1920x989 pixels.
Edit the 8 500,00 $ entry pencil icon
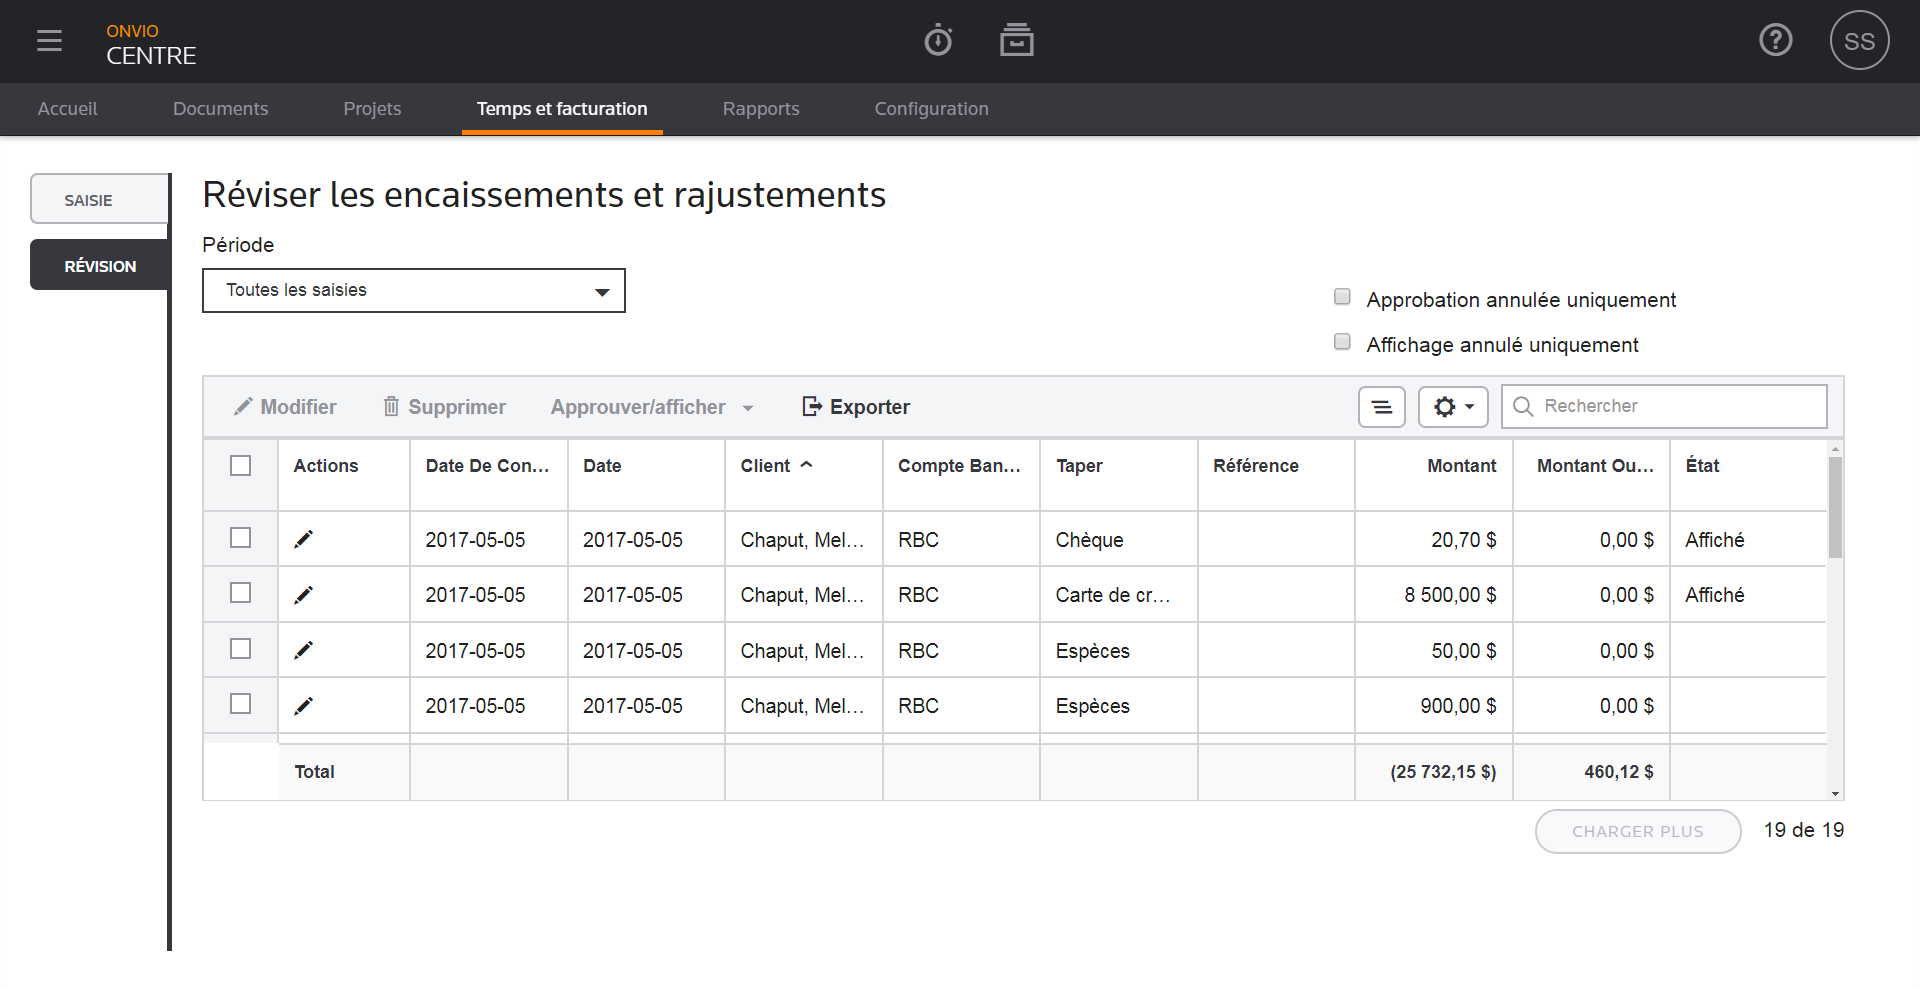click(x=304, y=595)
